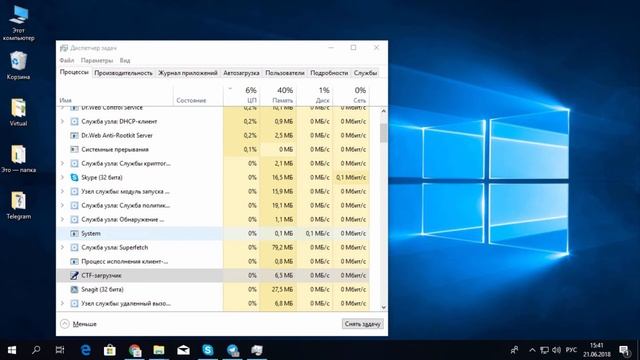Open the Вид menu
640x360 pixels.
tap(125, 60)
